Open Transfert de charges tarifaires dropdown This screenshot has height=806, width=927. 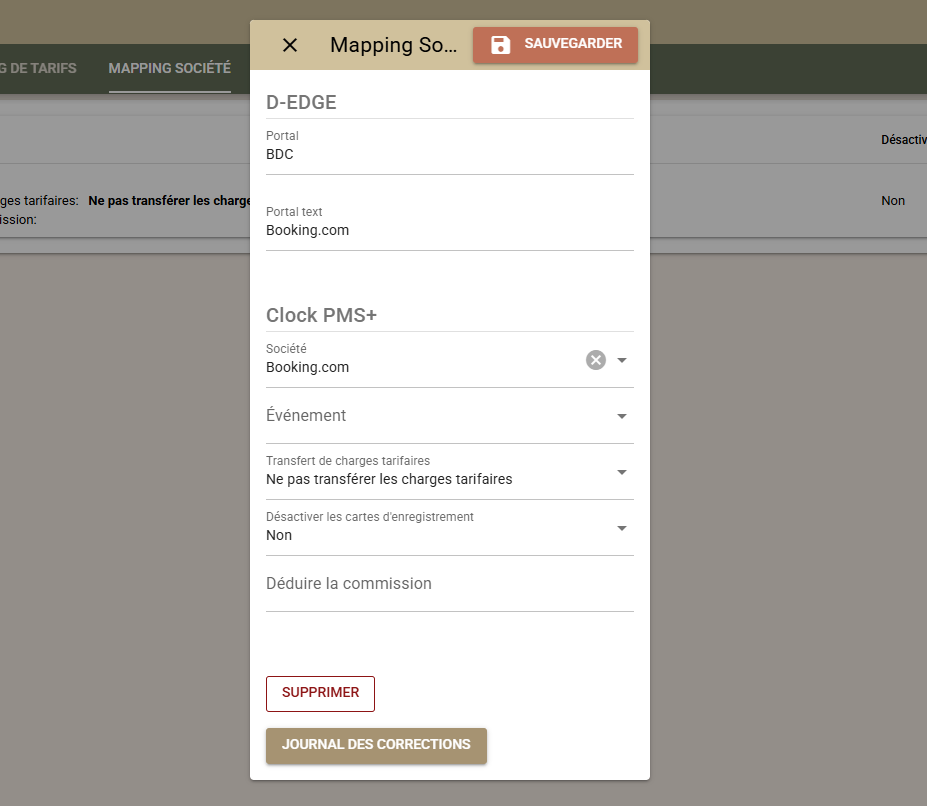[x=450, y=472]
